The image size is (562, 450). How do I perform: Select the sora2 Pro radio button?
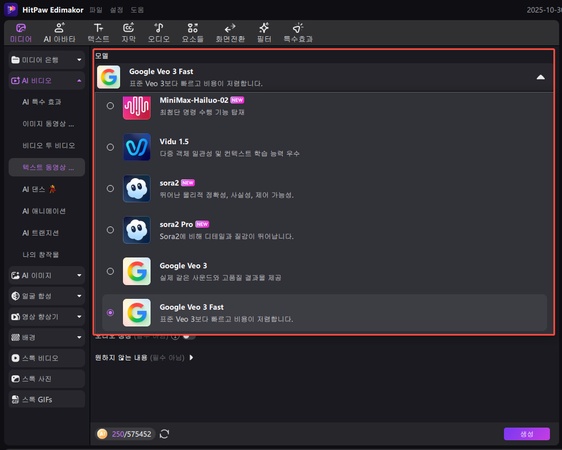[x=110, y=230]
